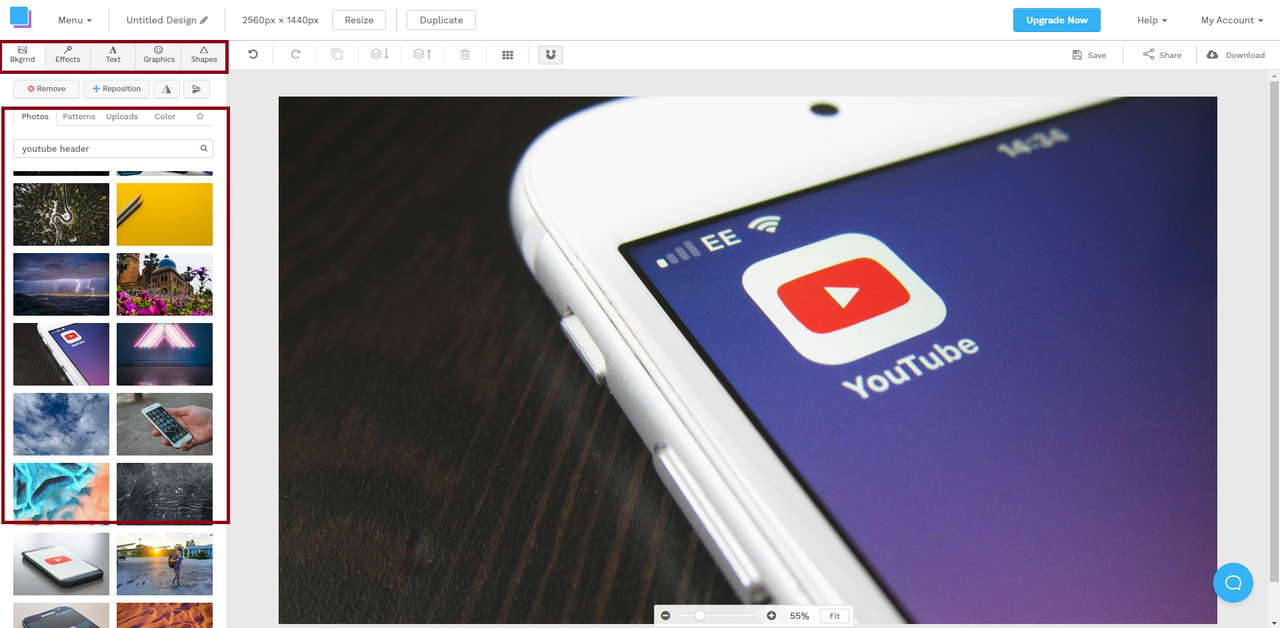Rename design via pencil icon
1280x628 pixels.
tap(204, 20)
